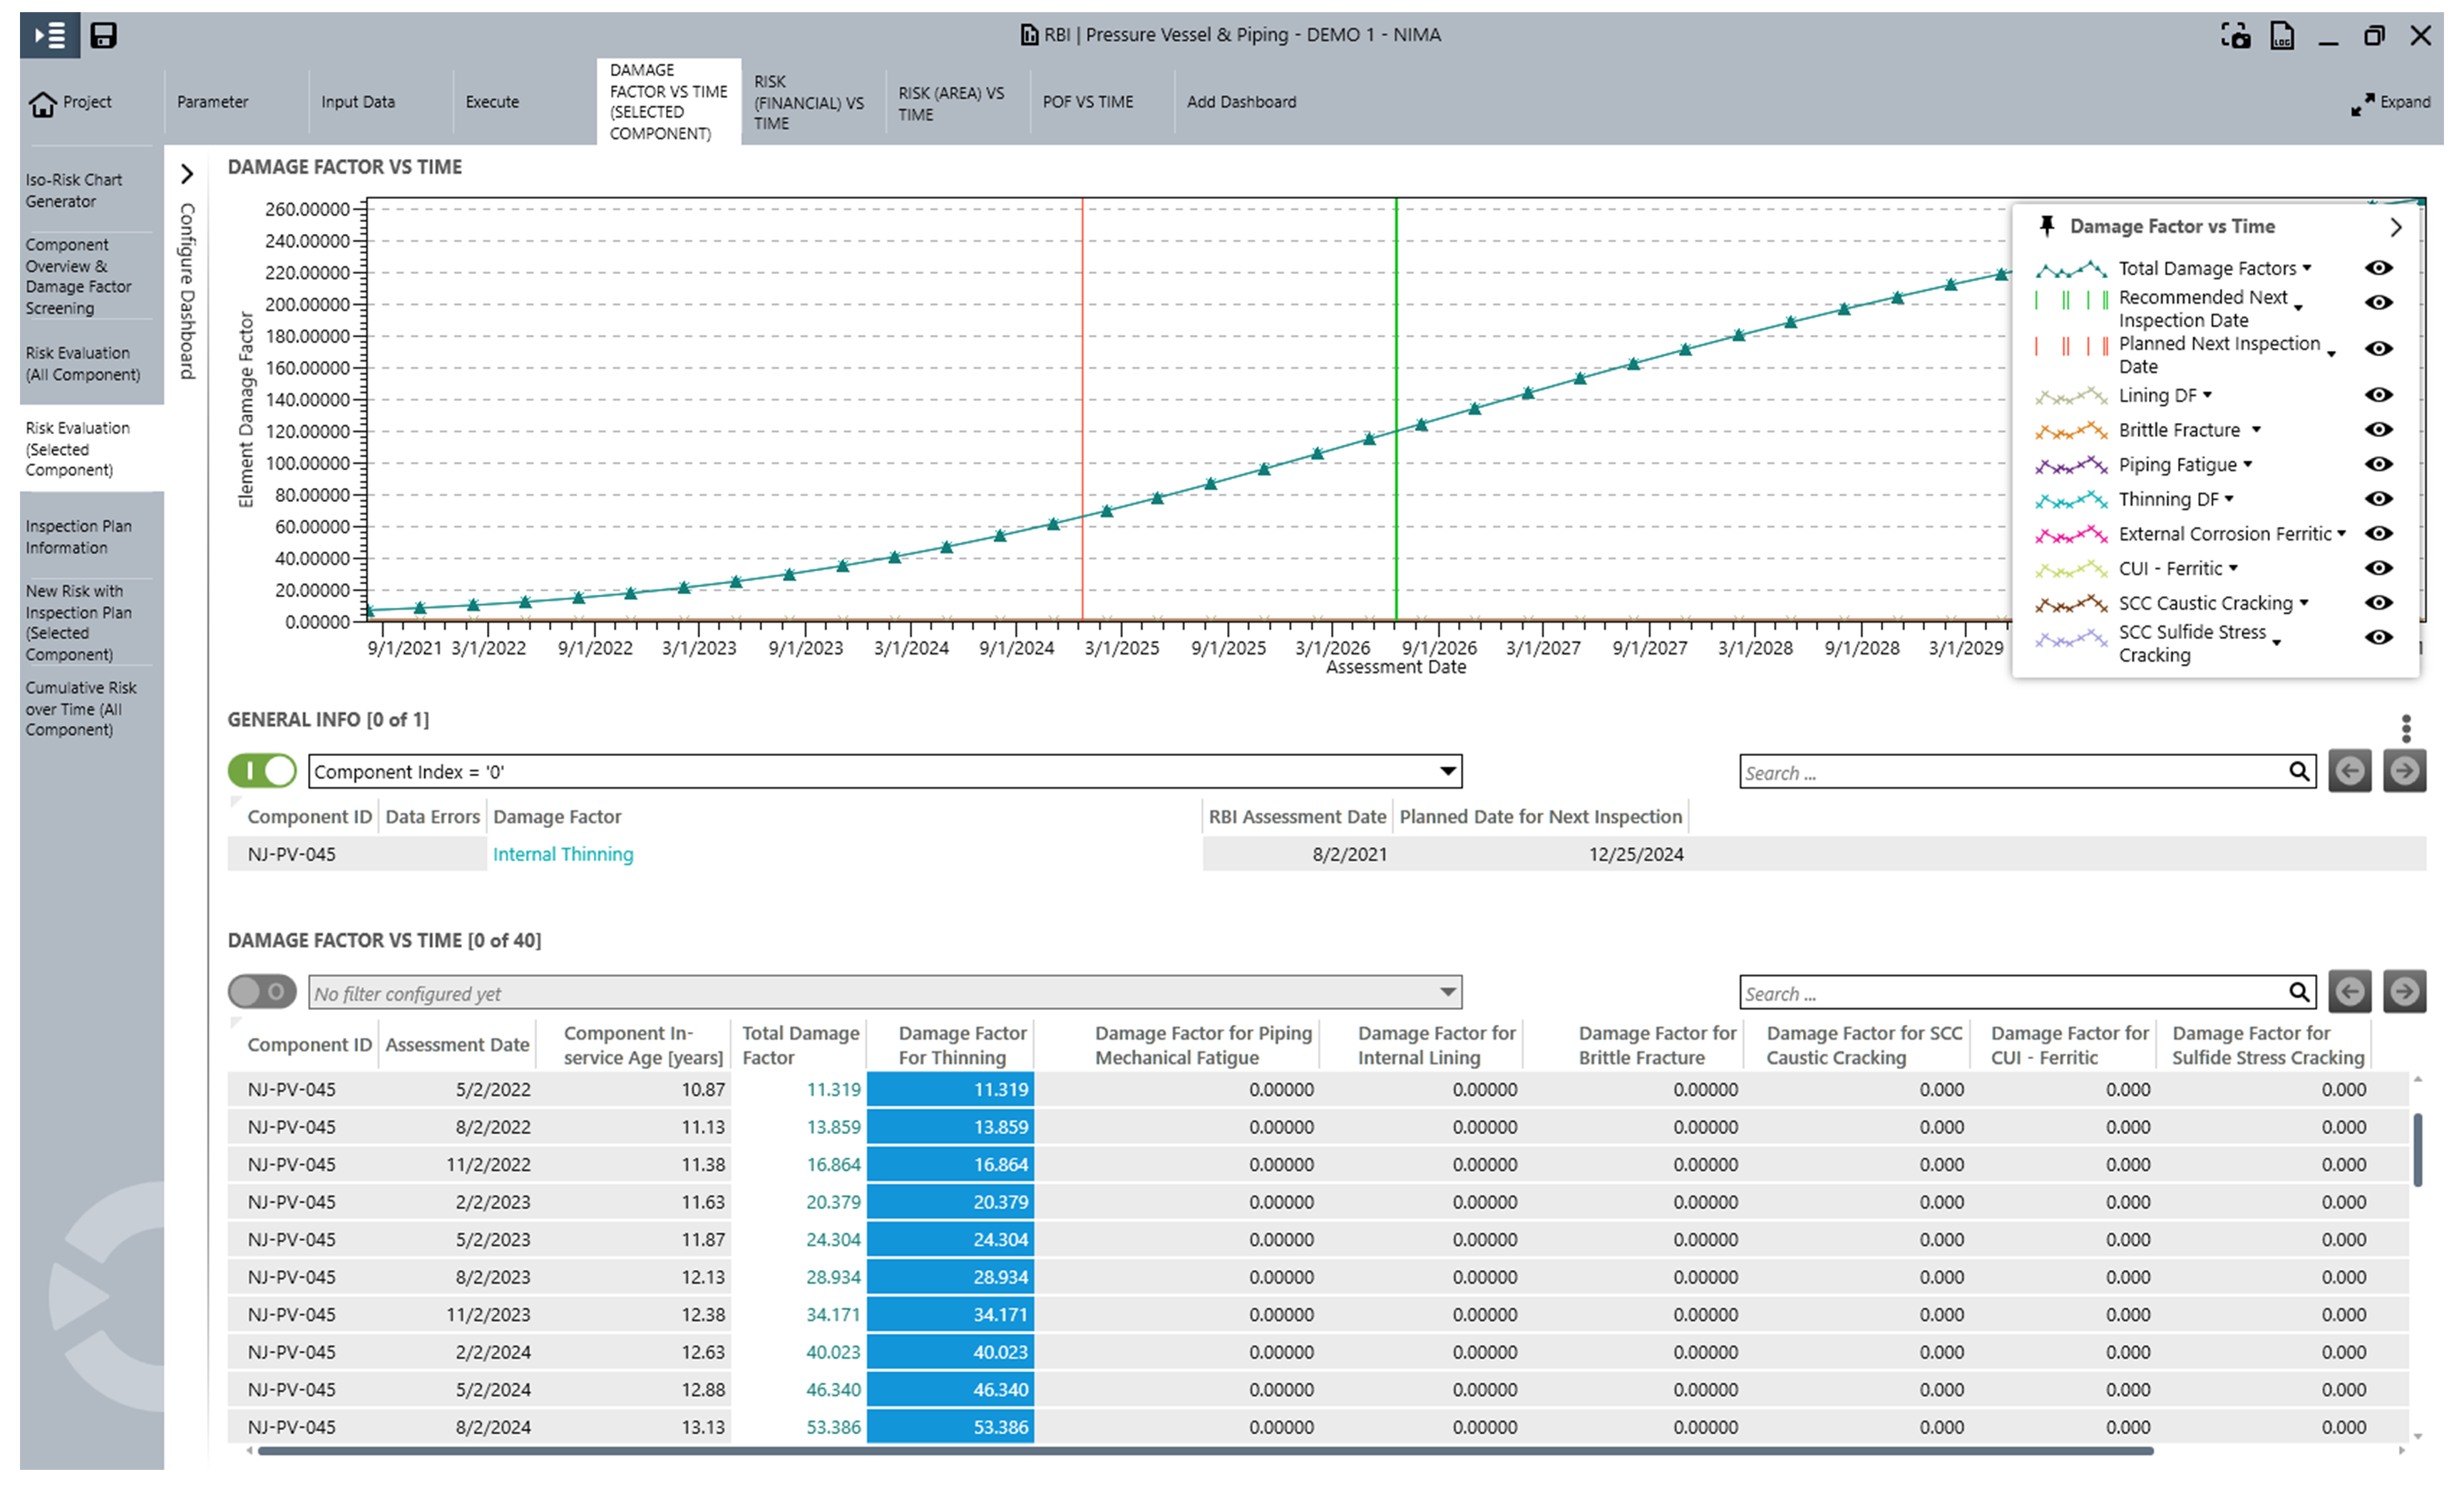Open the Component Index dropdown filter
The image size is (2464, 1487).
pyautogui.click(x=1447, y=771)
